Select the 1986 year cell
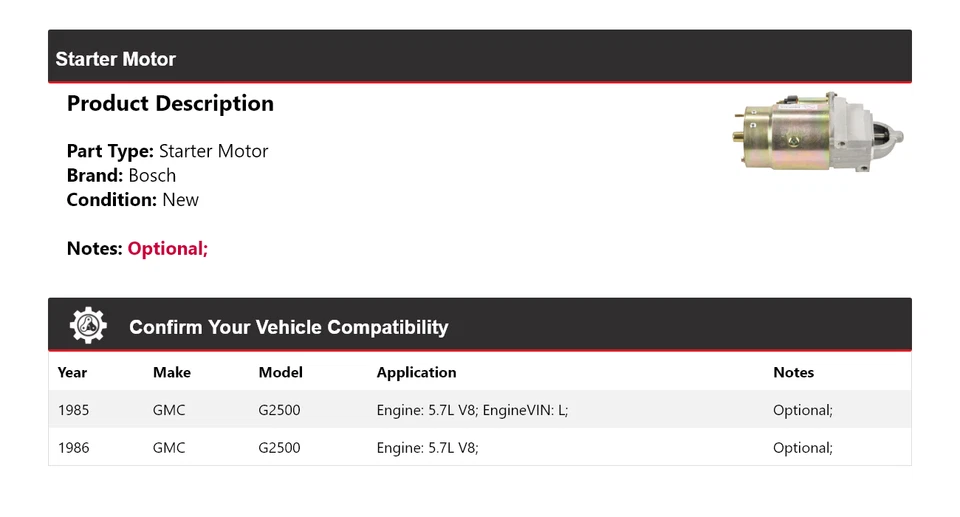The image size is (960, 517). (x=73, y=448)
